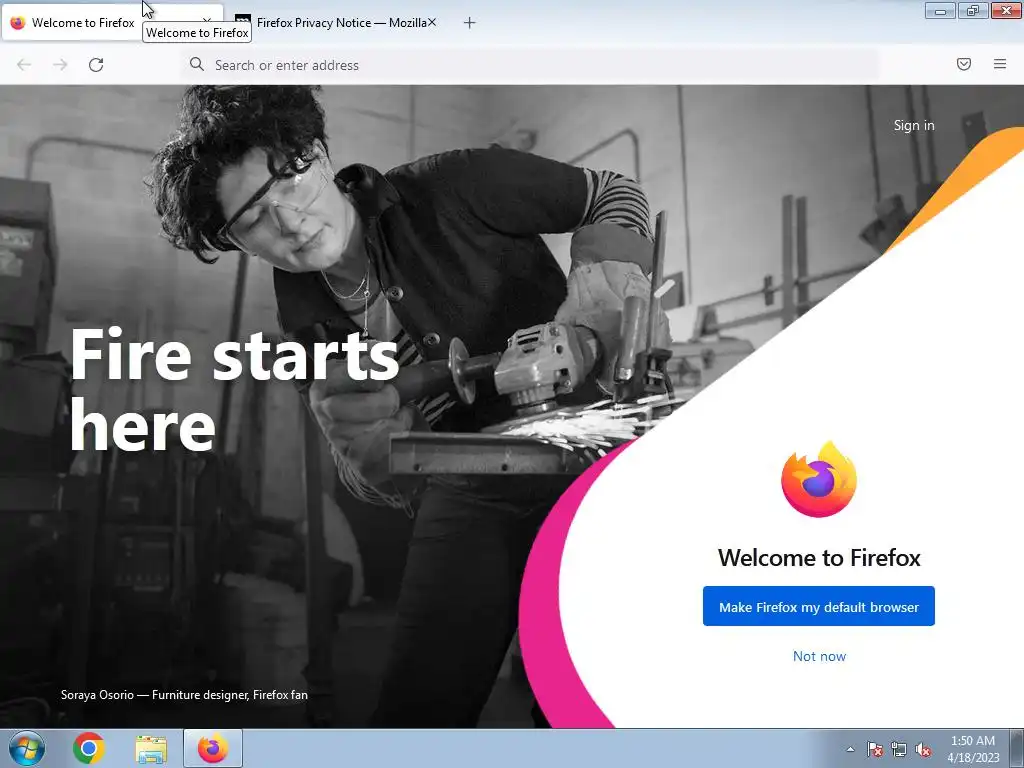
Task: Minimize the Firefox window
Action: pos(940,10)
